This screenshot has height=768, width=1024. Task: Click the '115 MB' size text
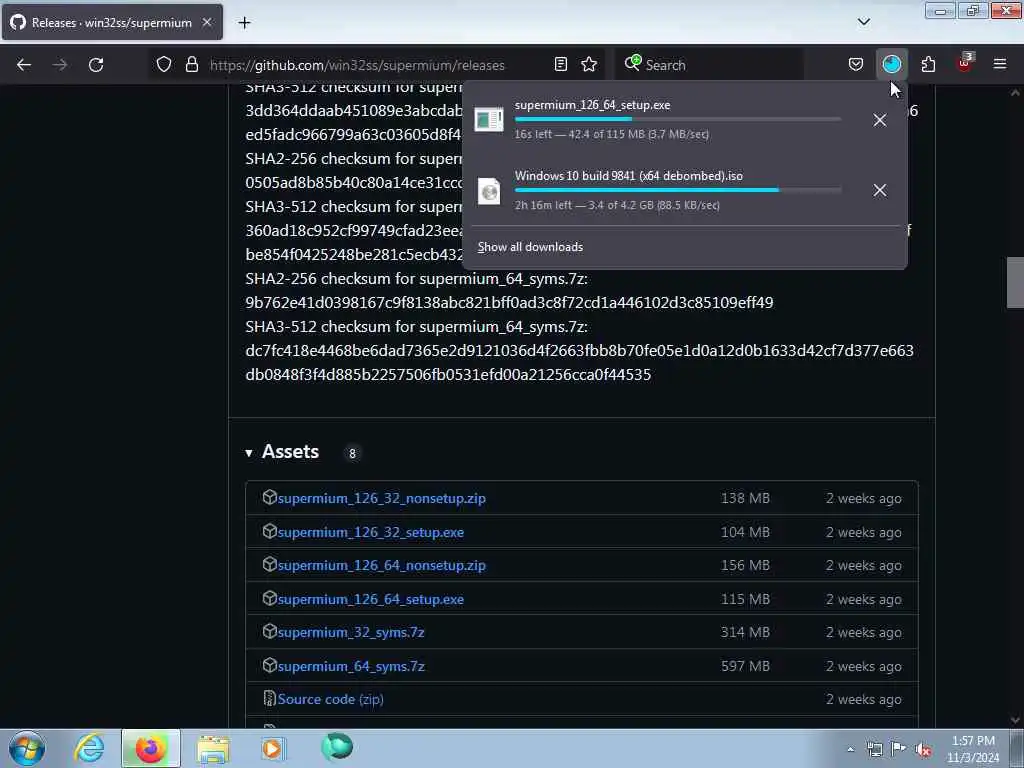coord(745,600)
